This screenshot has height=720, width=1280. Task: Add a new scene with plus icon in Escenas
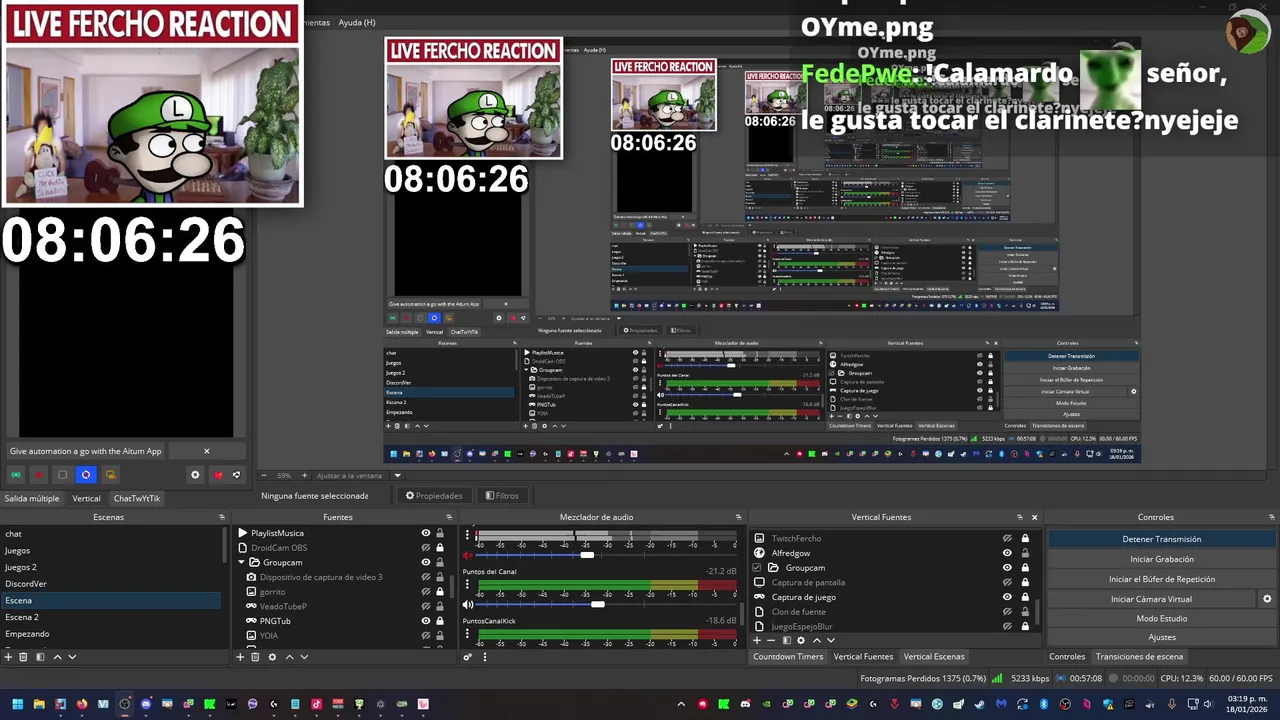8,657
